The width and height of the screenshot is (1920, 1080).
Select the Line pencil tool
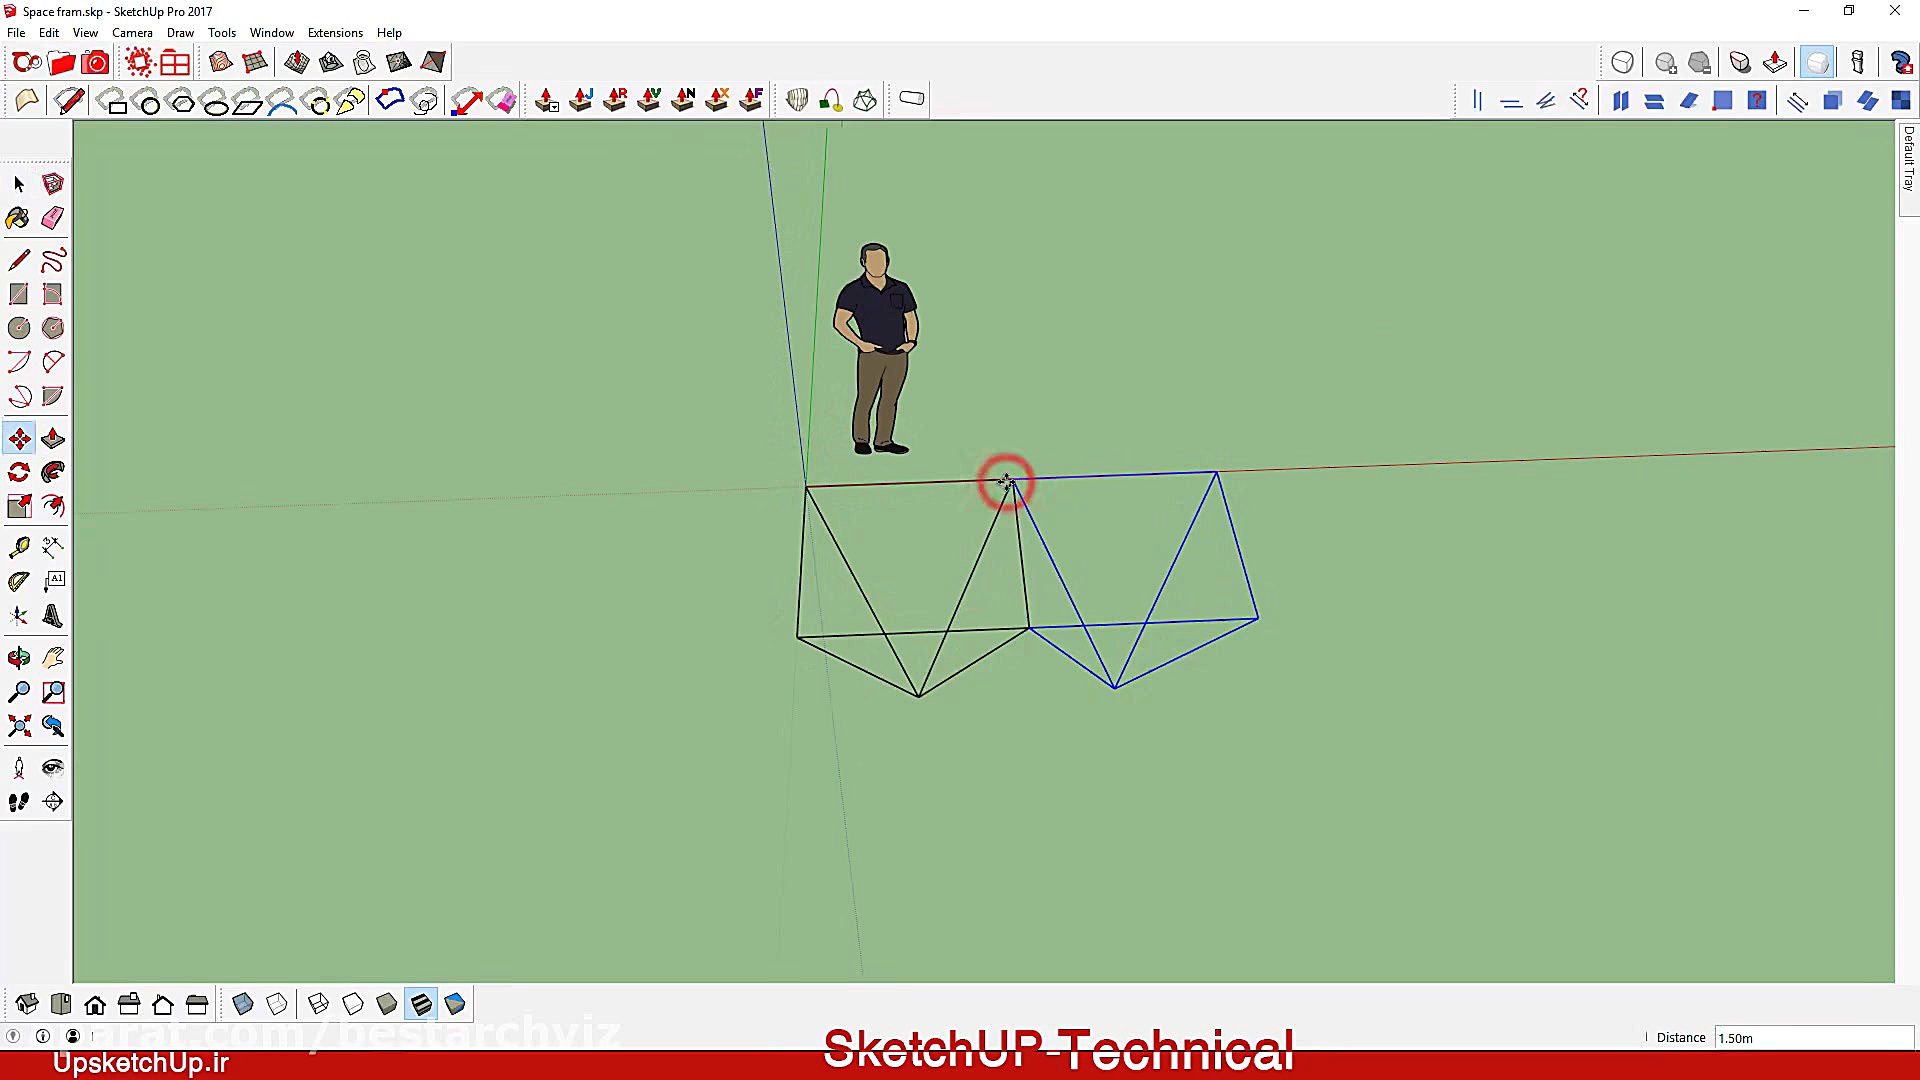tap(18, 261)
